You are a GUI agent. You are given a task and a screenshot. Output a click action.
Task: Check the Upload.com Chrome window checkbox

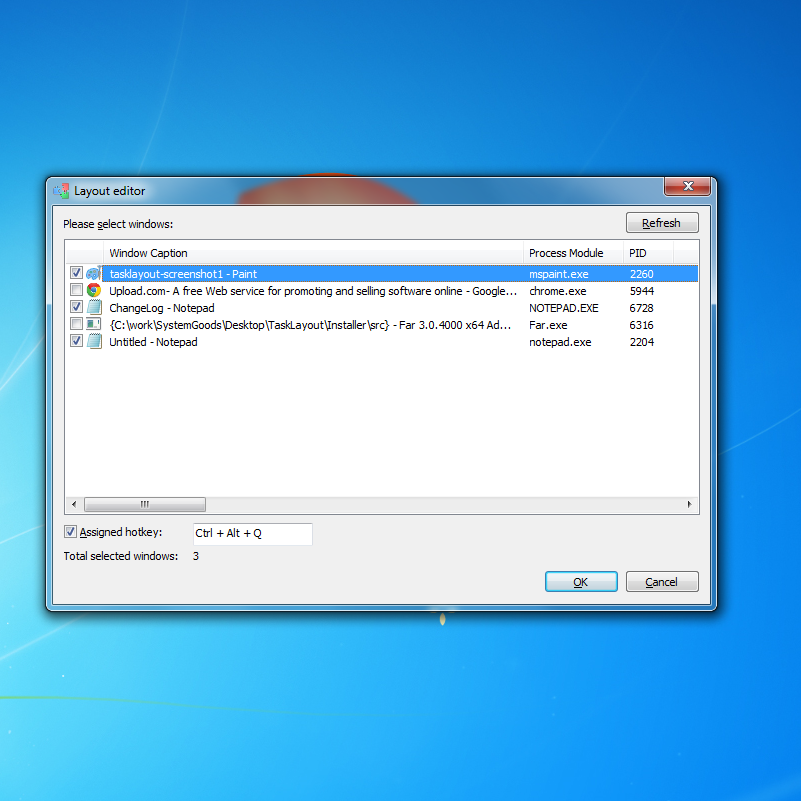click(76, 290)
